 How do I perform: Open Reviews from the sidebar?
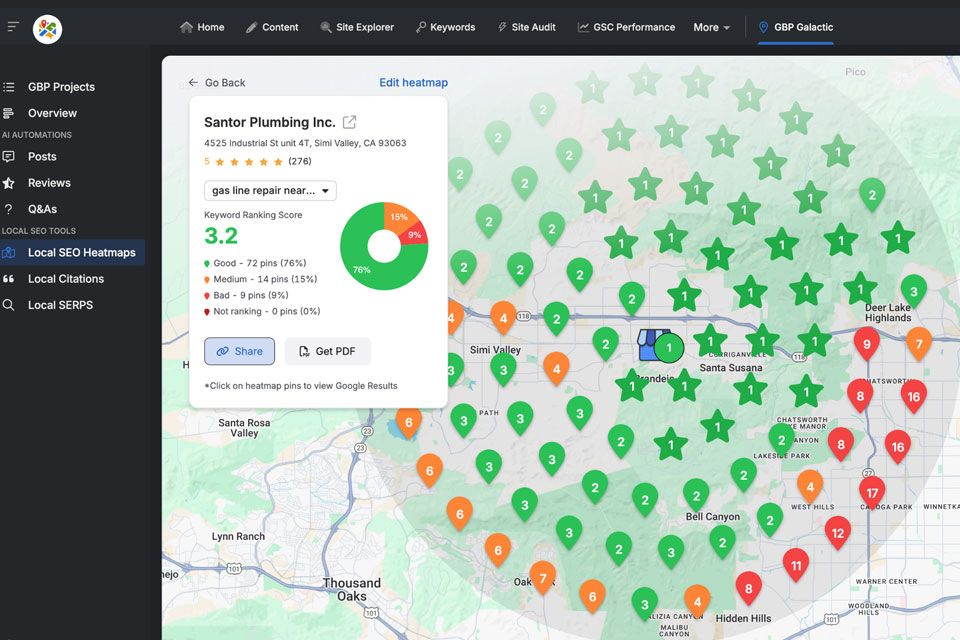click(x=49, y=183)
